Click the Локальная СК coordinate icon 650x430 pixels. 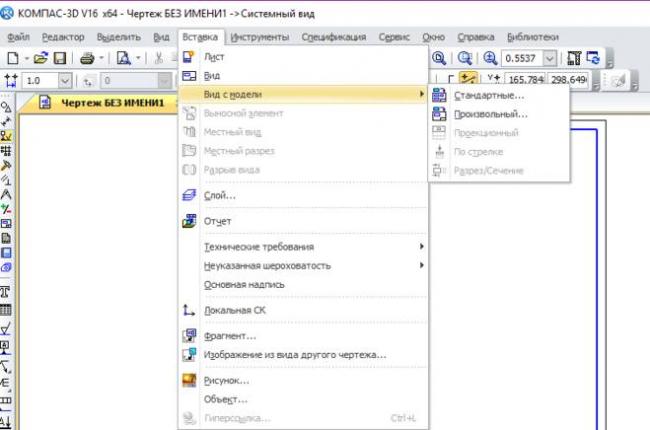[x=190, y=310]
